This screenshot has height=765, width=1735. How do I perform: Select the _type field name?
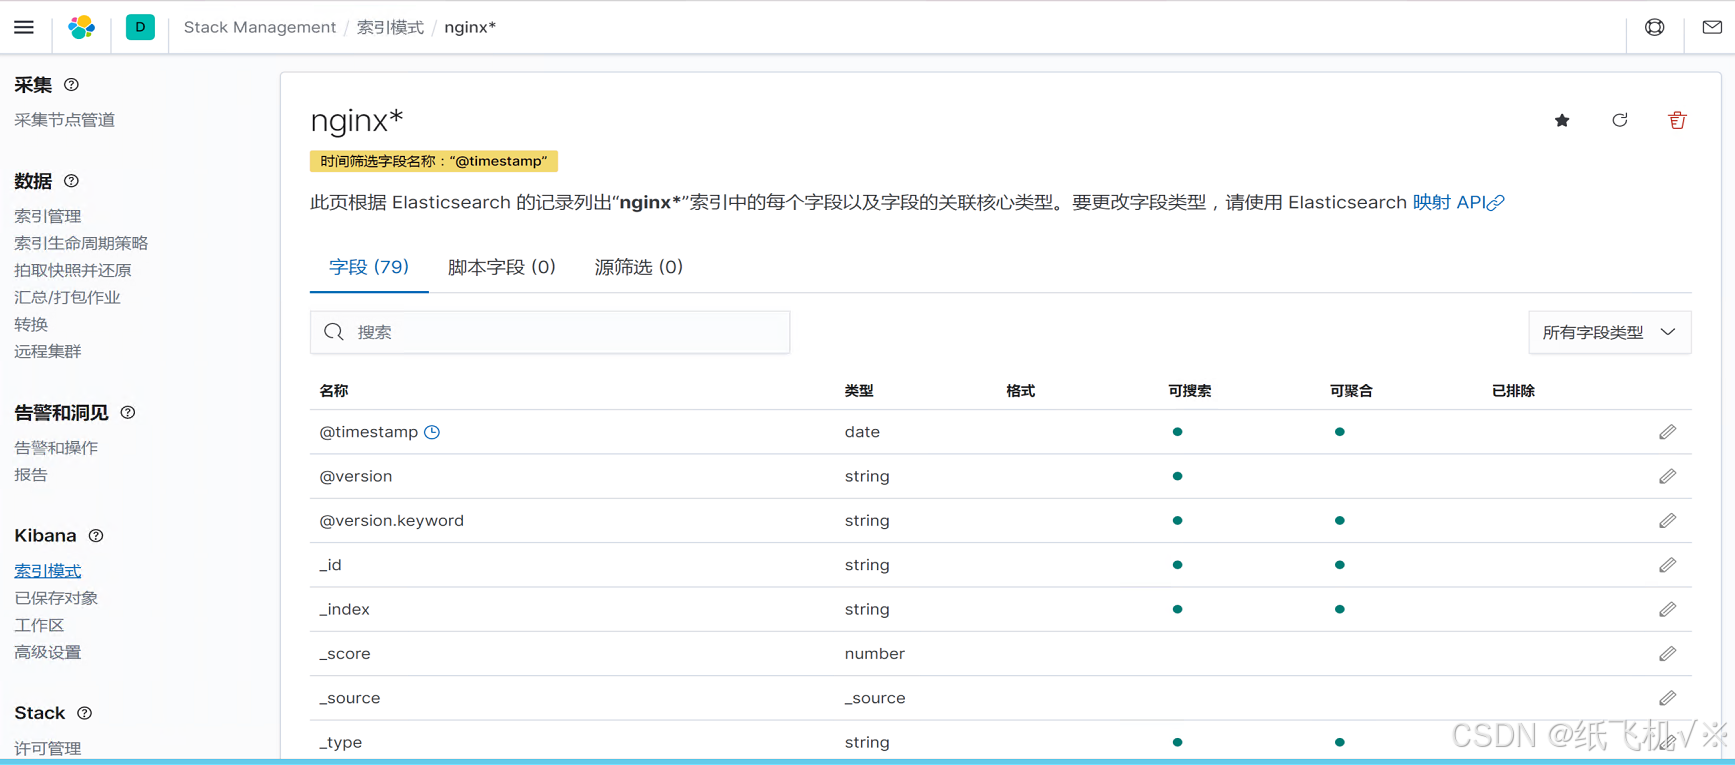(341, 742)
